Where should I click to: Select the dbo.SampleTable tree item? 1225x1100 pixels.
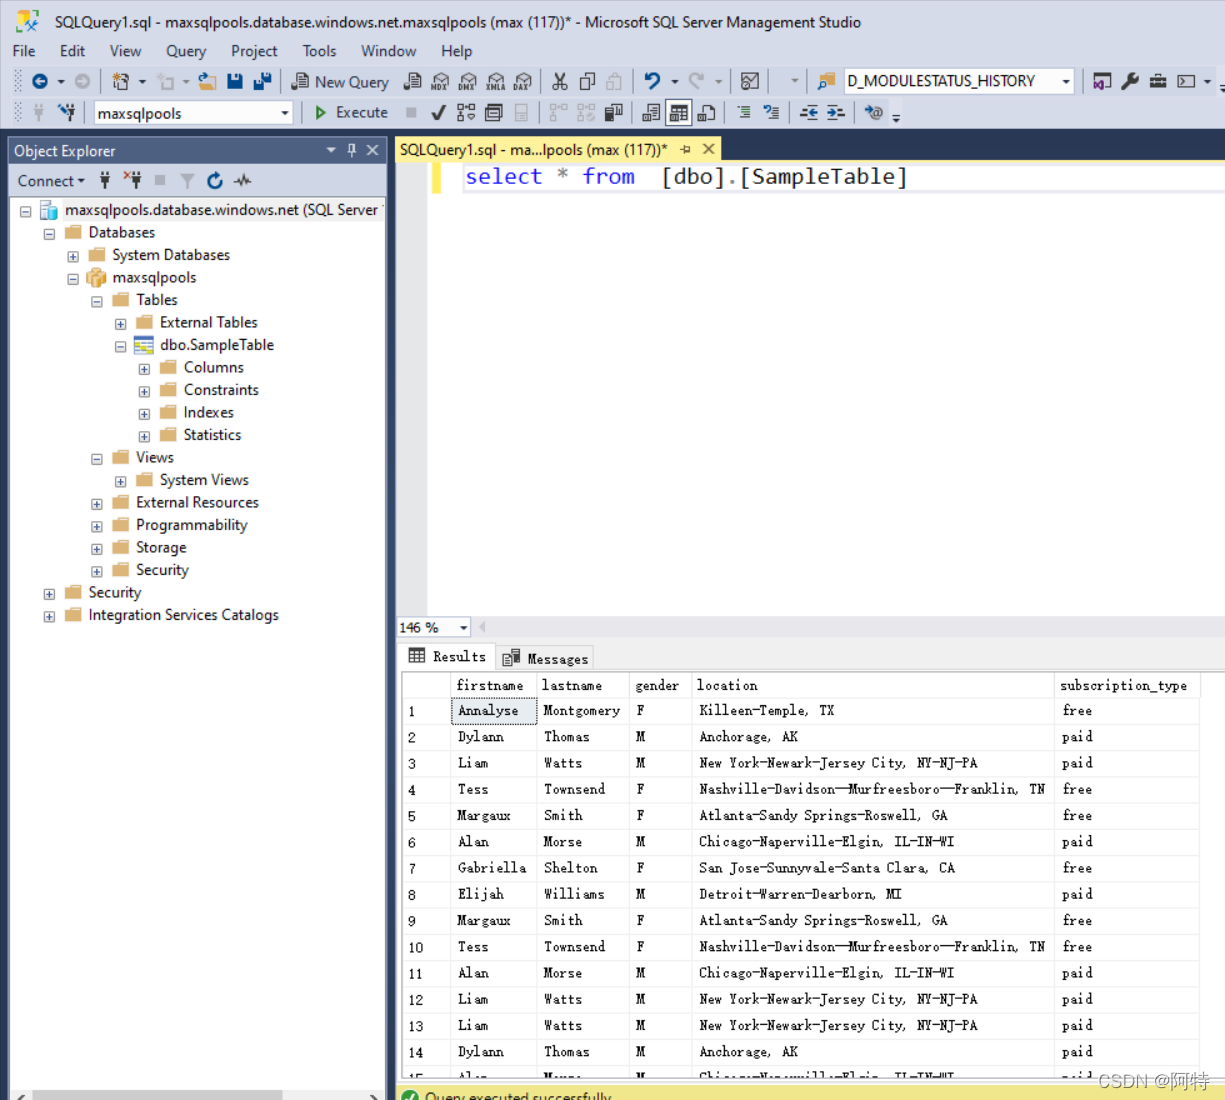point(217,345)
